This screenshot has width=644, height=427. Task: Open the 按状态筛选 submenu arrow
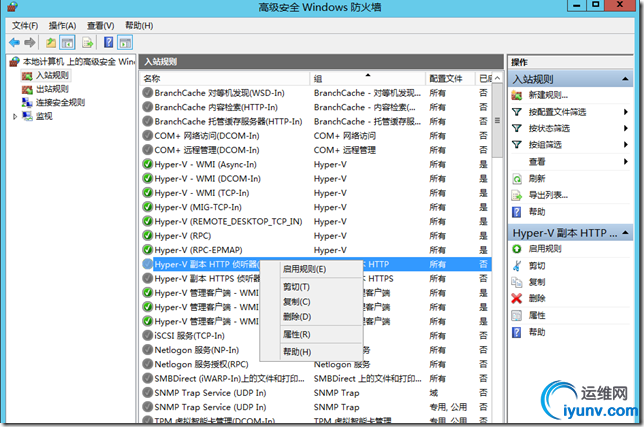pyautogui.click(x=626, y=128)
